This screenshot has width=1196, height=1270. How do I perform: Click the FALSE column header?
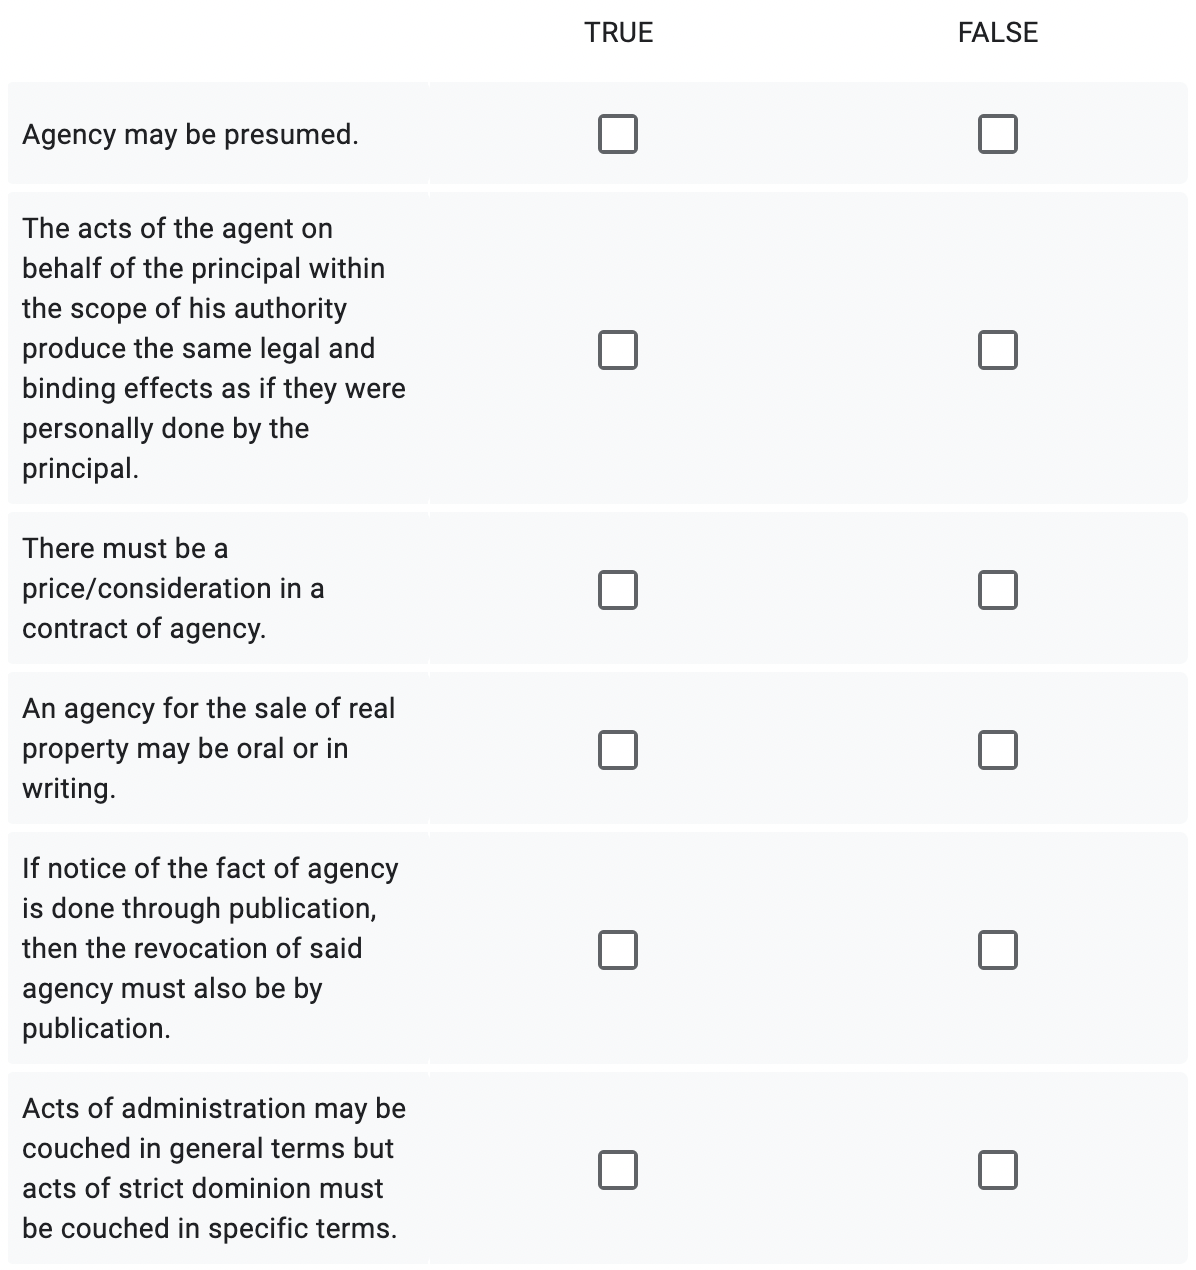997,33
